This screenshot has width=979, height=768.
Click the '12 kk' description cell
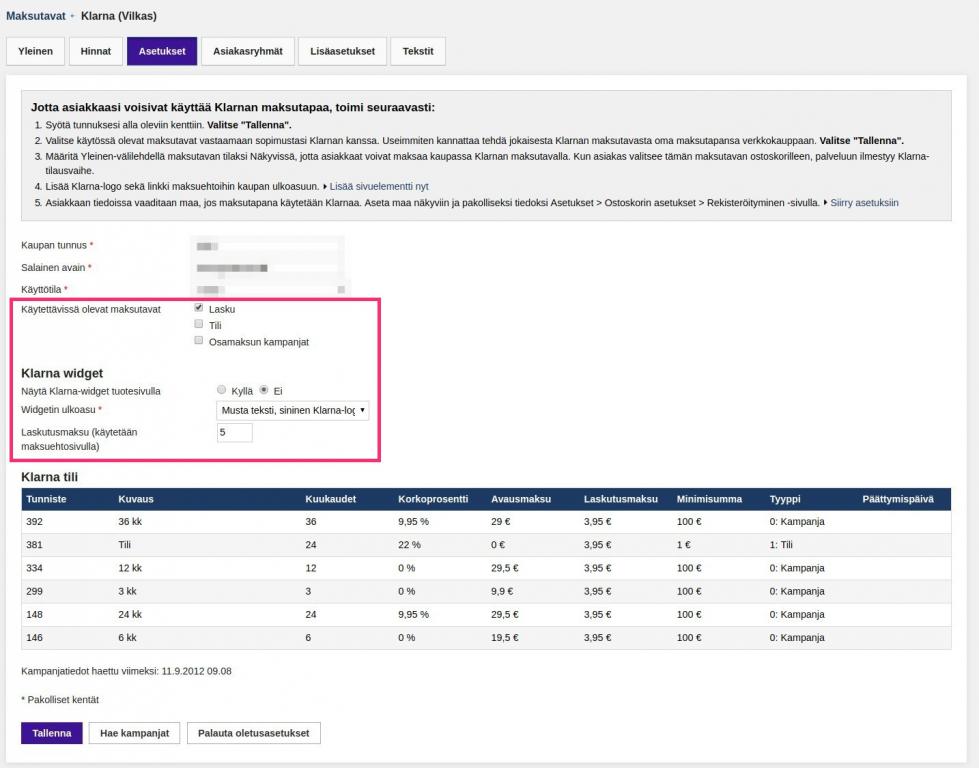(x=130, y=568)
